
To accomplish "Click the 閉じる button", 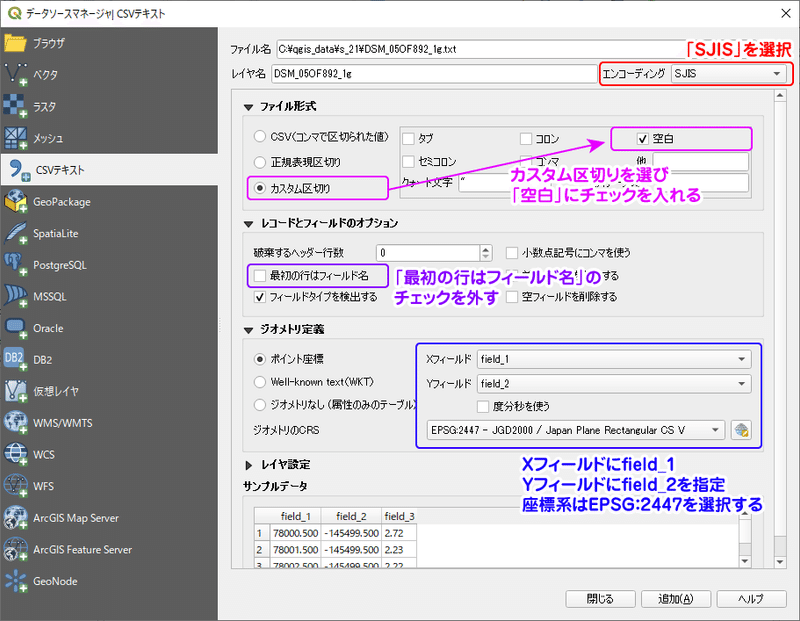I will pyautogui.click(x=601, y=599).
